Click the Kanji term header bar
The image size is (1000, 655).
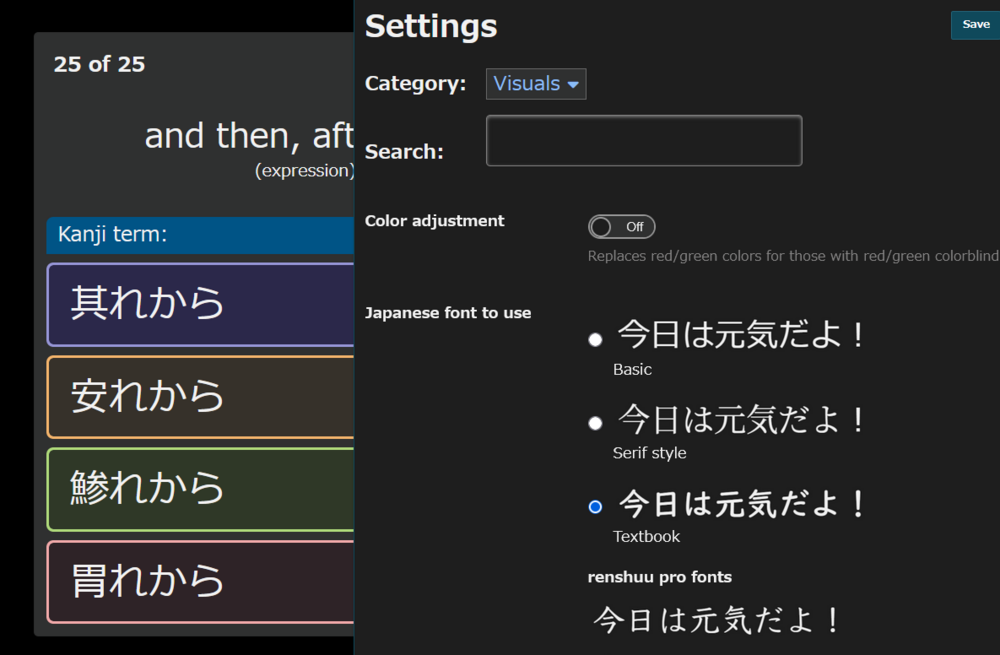tap(200, 235)
